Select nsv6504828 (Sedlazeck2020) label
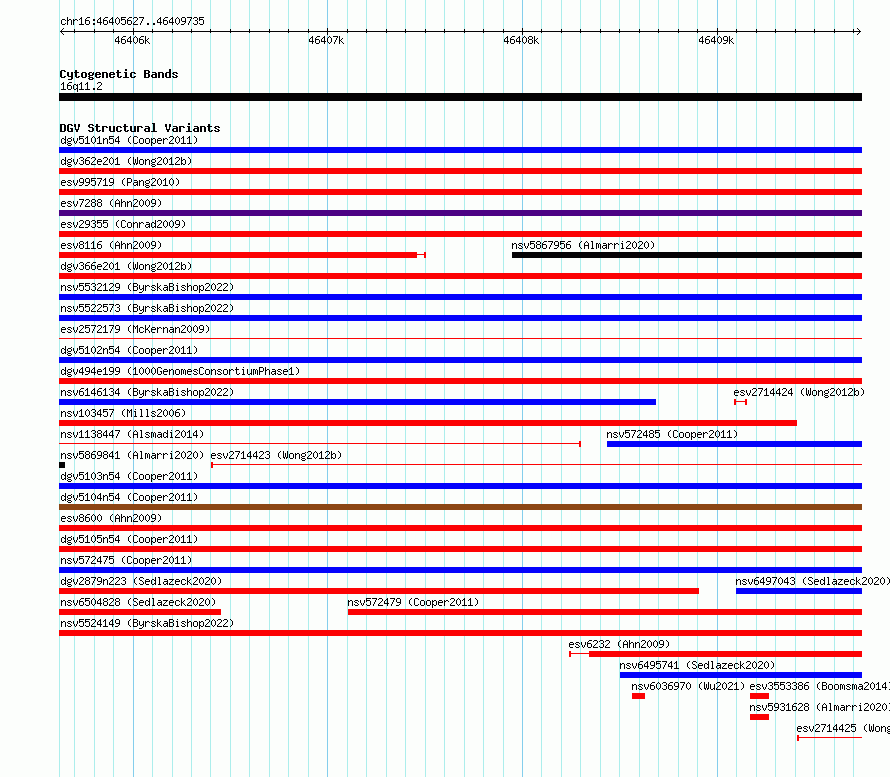 [x=138, y=602]
